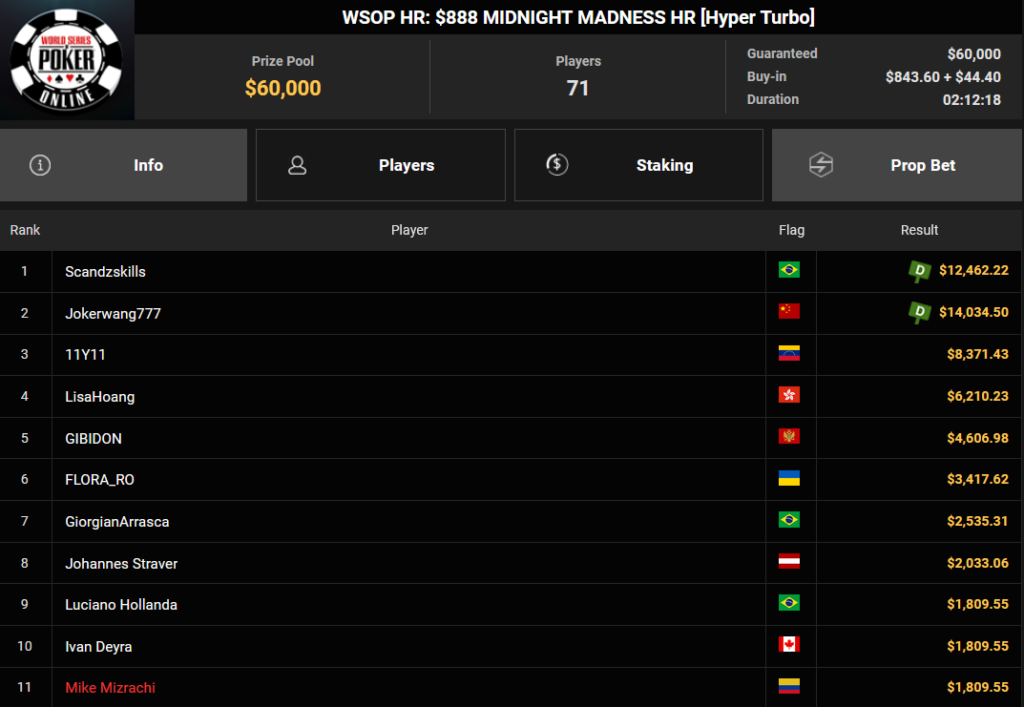Click the Players person icon
This screenshot has height=707, width=1024.
point(297,165)
